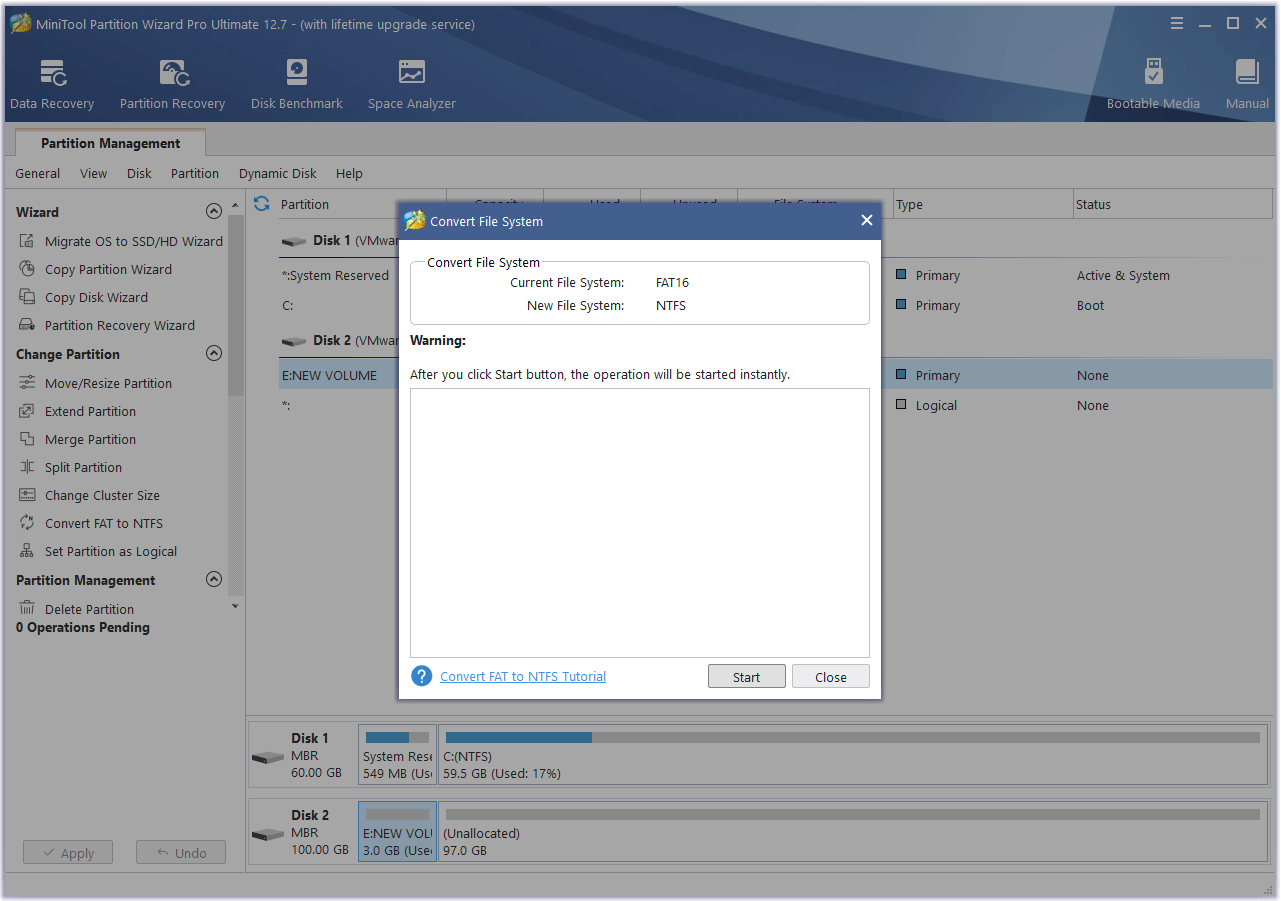Click Extend Partition icon
This screenshot has width=1281, height=901.
pos(27,411)
